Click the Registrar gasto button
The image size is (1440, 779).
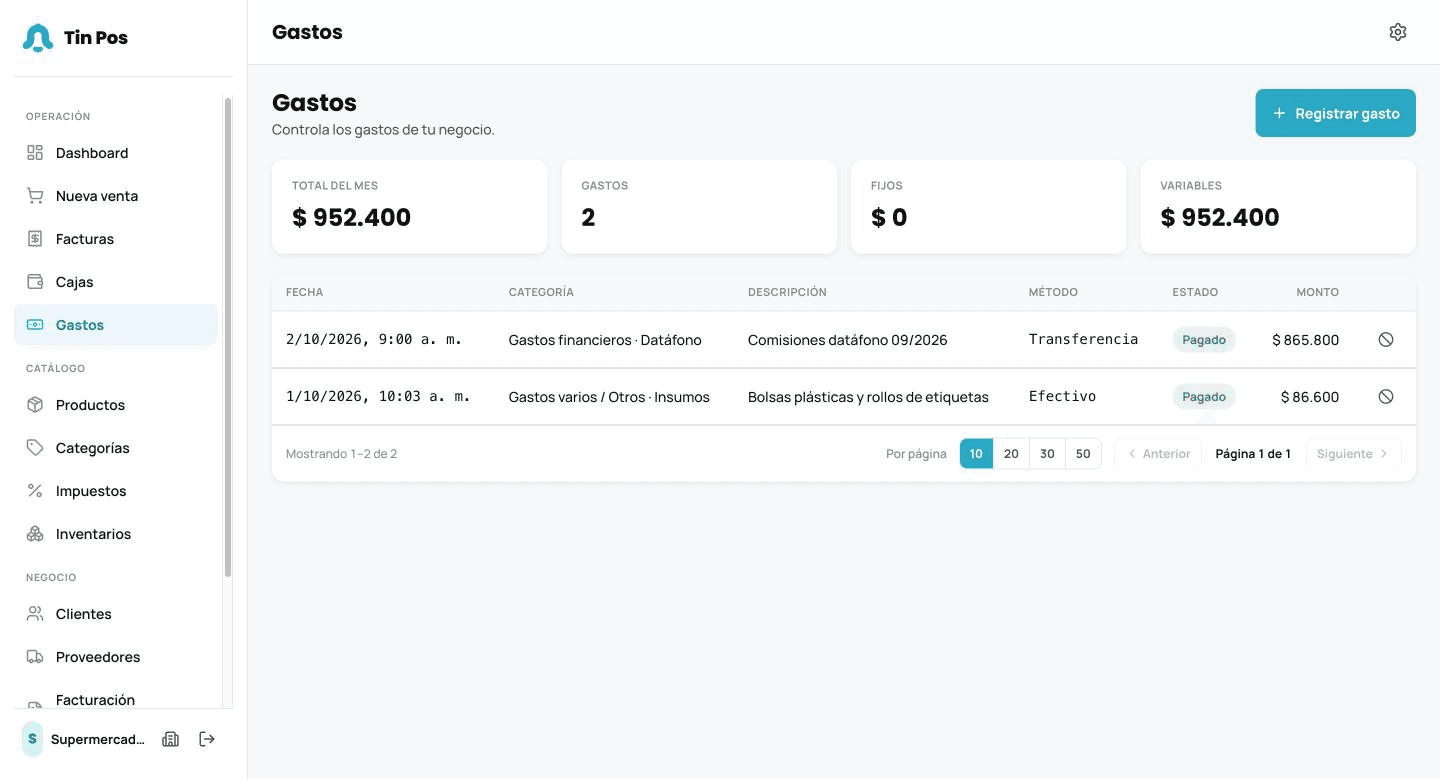[1336, 113]
